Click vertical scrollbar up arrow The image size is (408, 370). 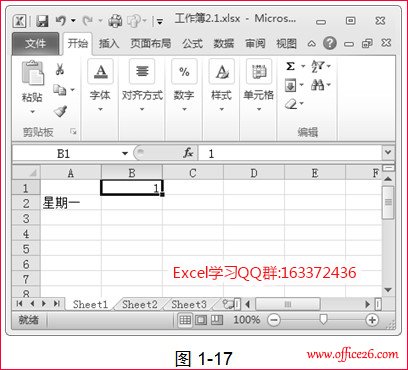point(388,179)
